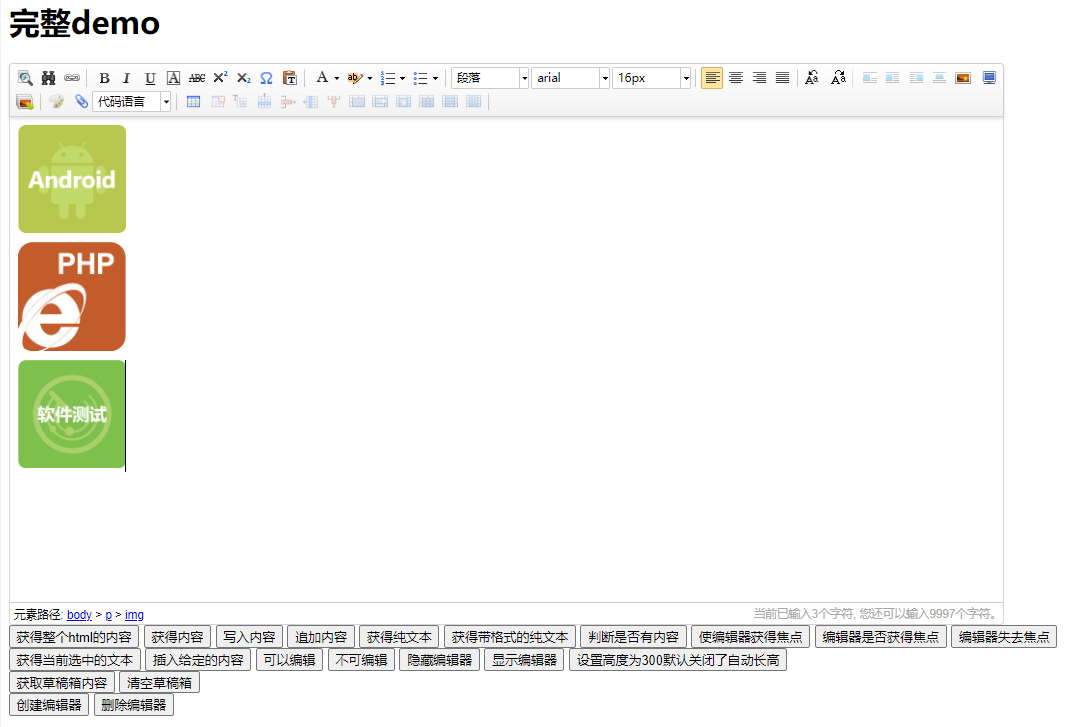Select the PHP image in the editor
The width and height of the screenshot is (1074, 727).
tap(72, 297)
